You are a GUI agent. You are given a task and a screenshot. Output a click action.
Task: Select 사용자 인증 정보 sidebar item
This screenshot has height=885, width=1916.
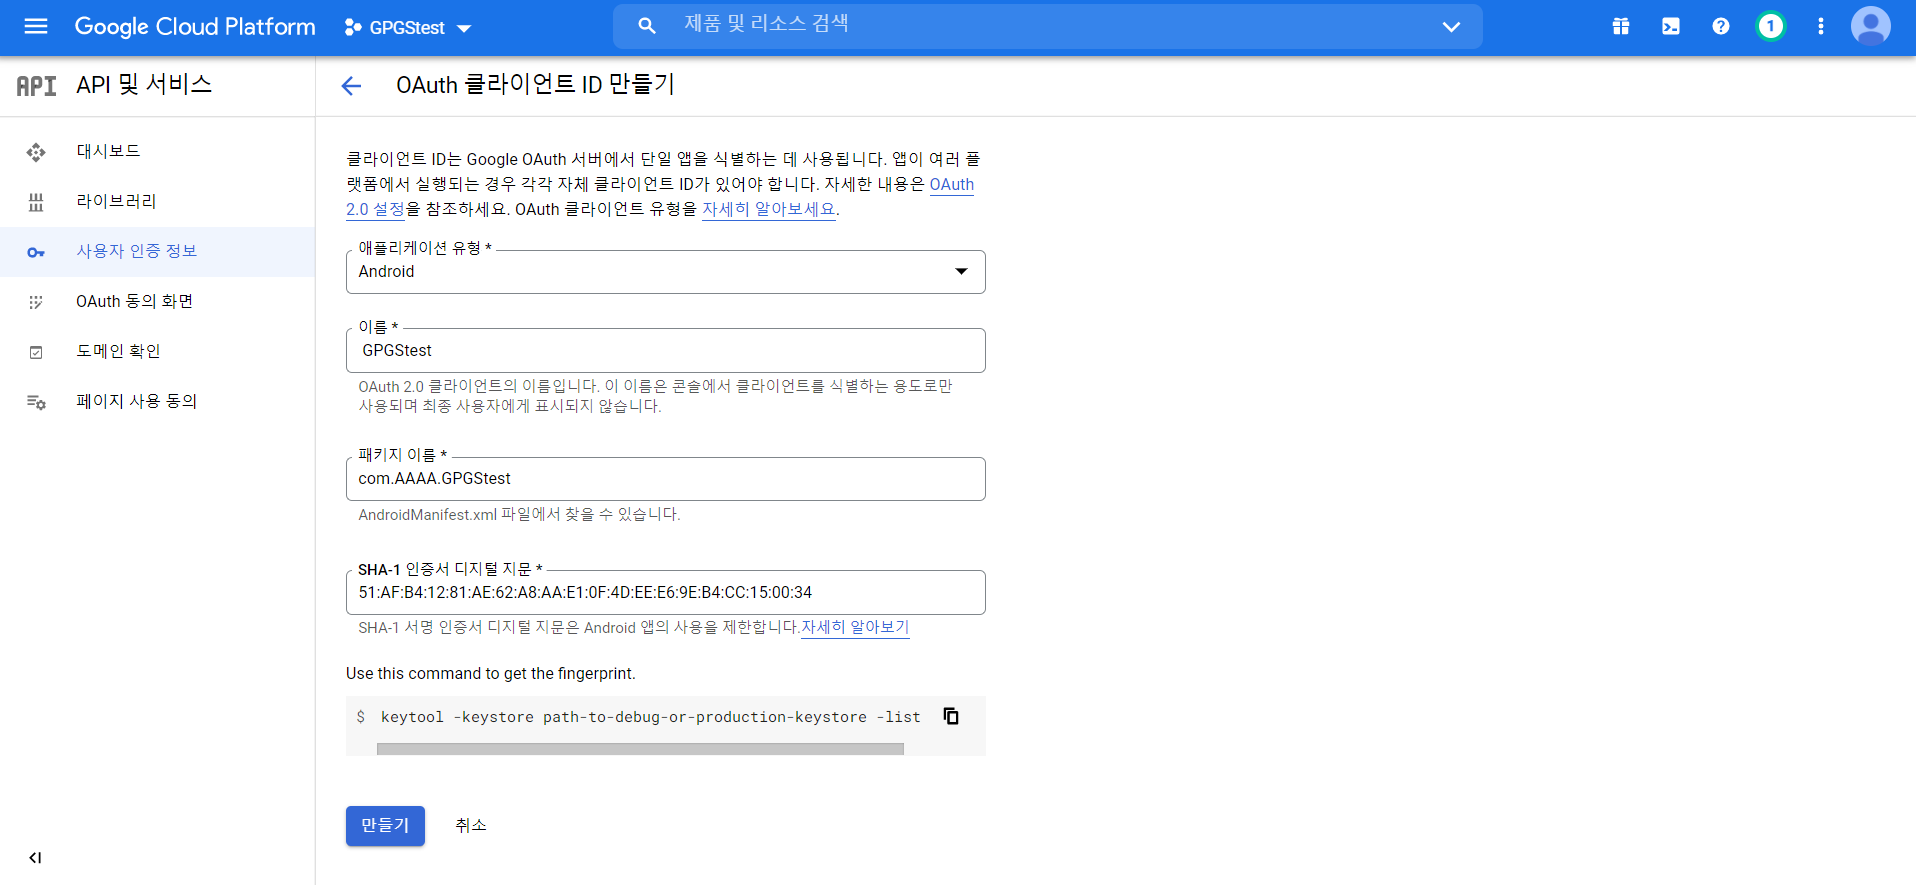pyautogui.click(x=158, y=252)
